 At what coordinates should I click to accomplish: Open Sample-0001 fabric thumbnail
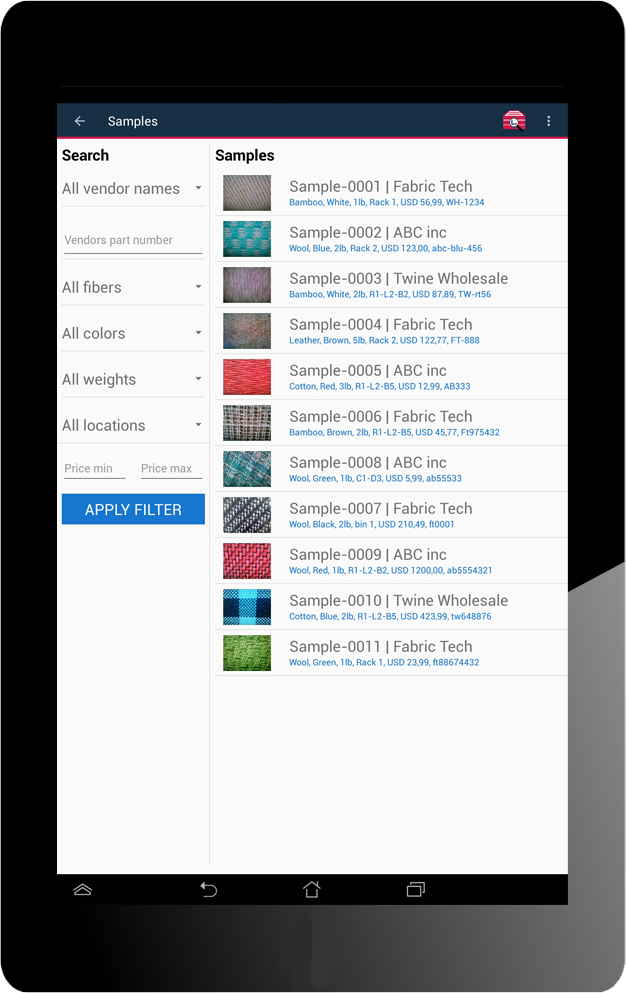tap(247, 193)
